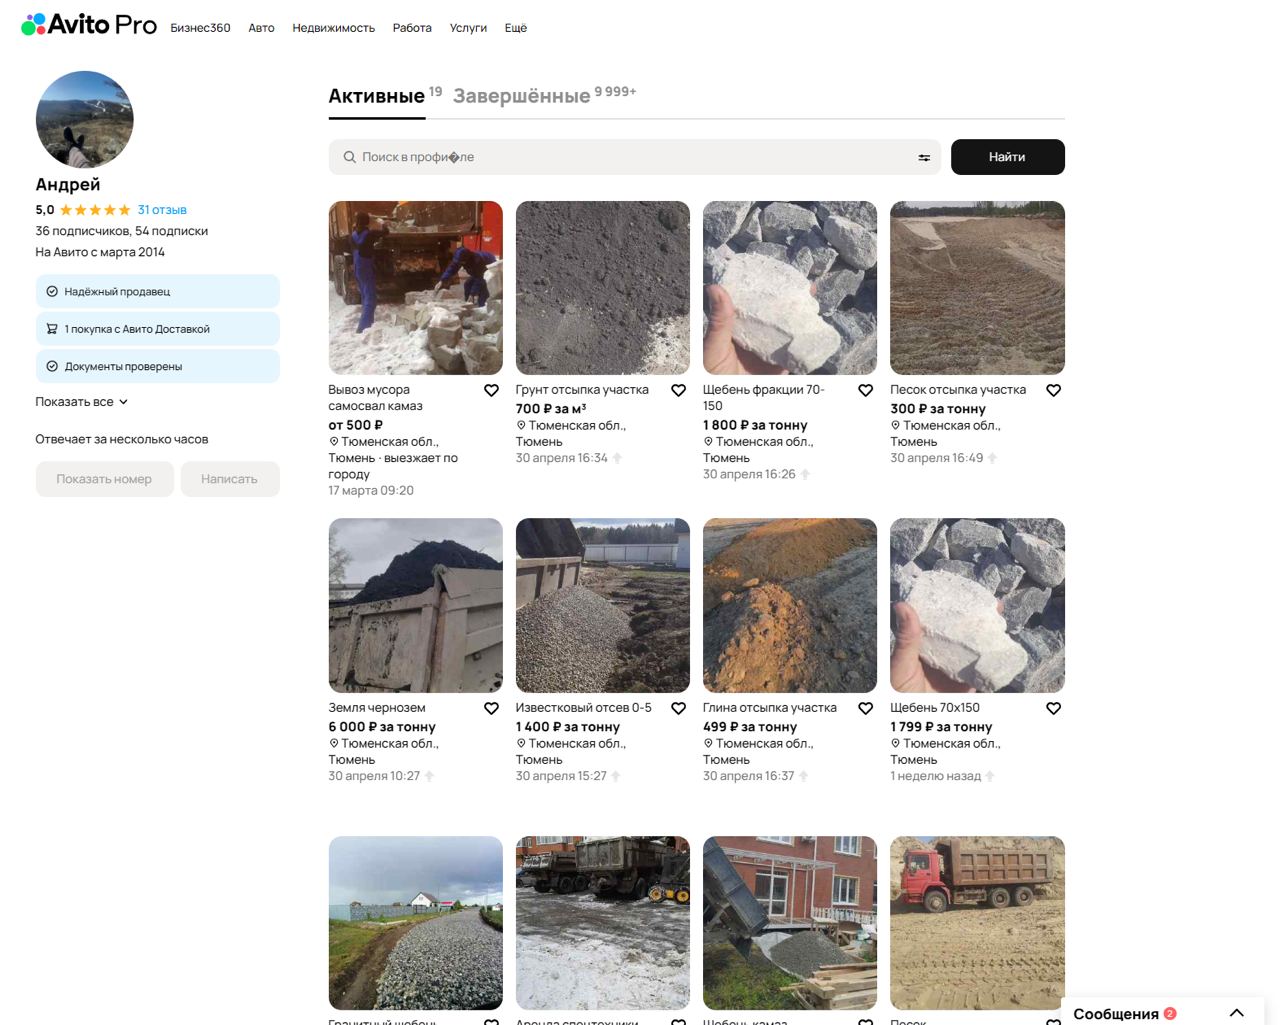Click the heart icon for Щебень 70х150
The image size is (1280, 1025).
[x=1053, y=709]
